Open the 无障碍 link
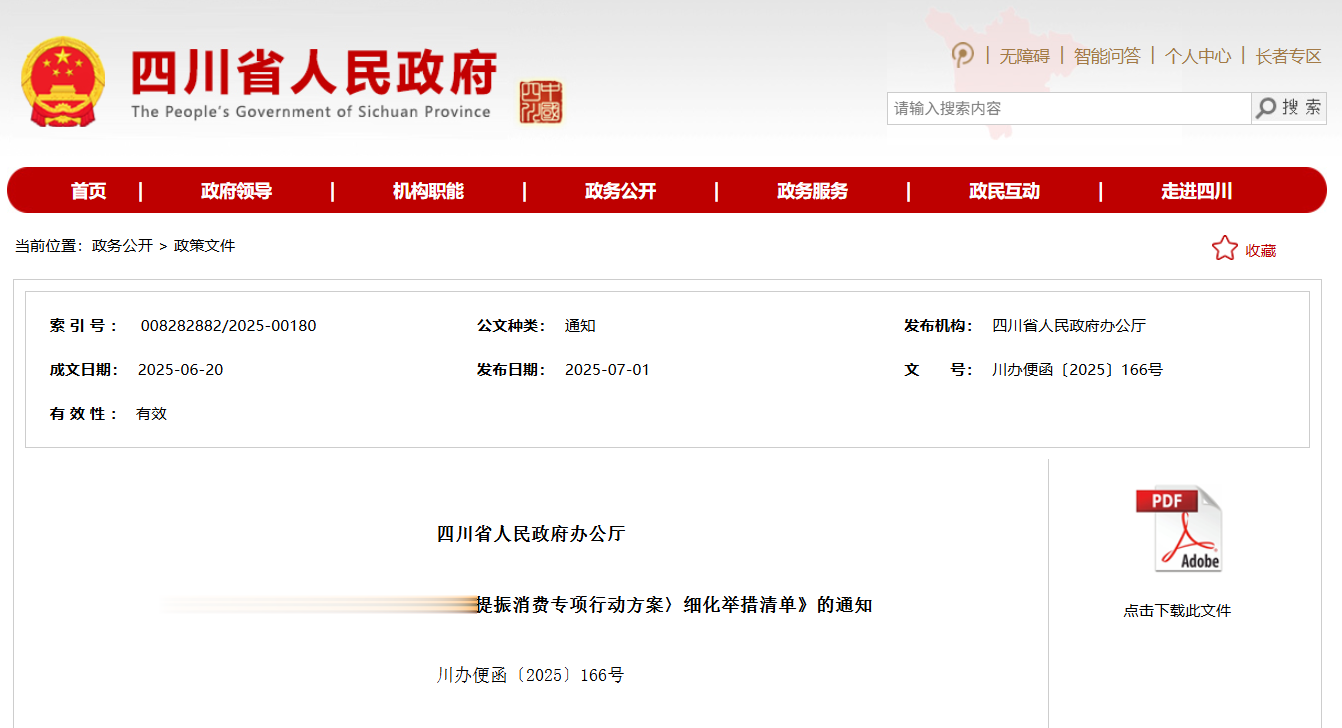 tap(1025, 56)
